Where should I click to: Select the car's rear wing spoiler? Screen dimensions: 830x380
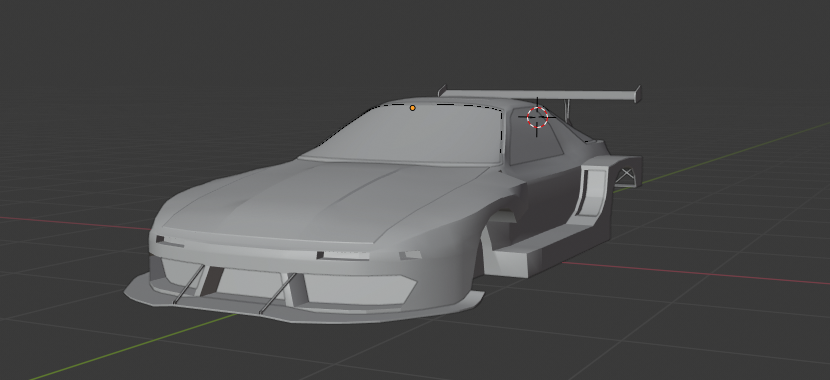pos(540,94)
